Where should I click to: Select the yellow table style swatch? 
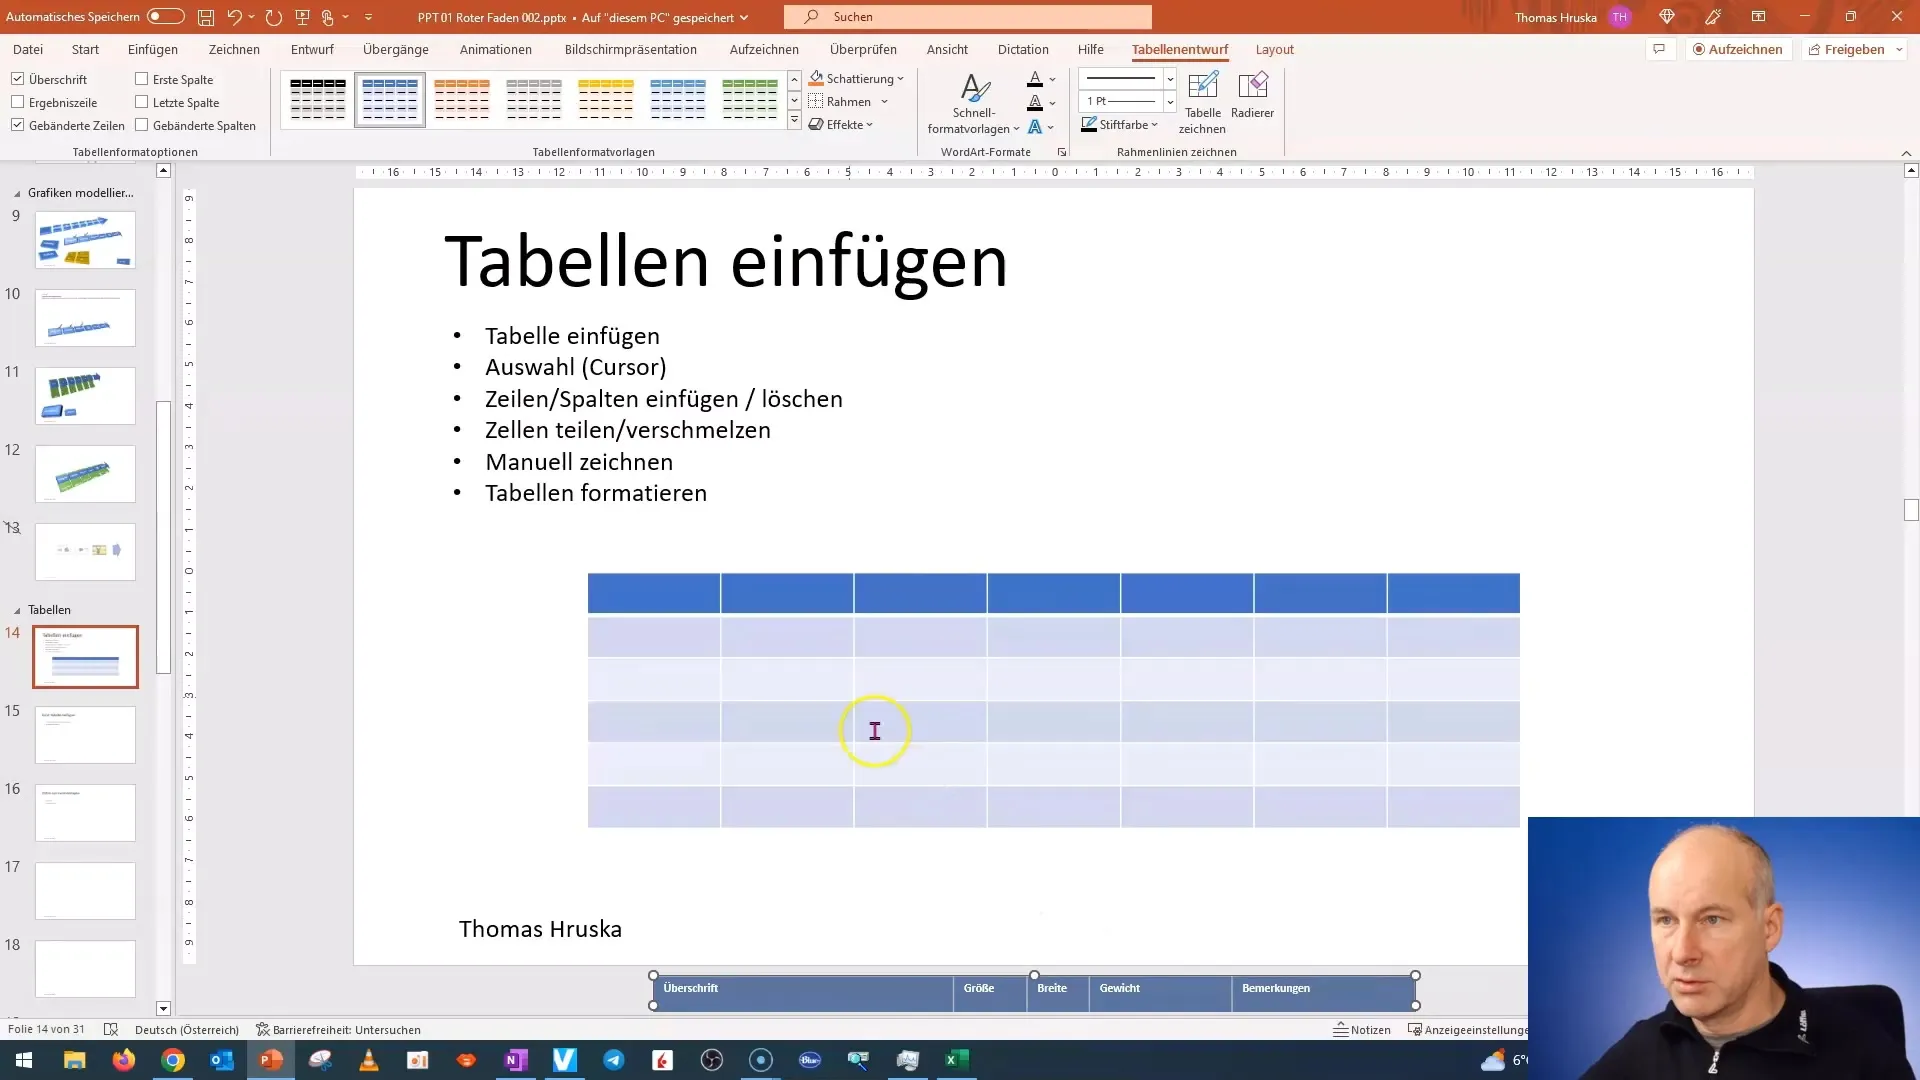pos(606,99)
